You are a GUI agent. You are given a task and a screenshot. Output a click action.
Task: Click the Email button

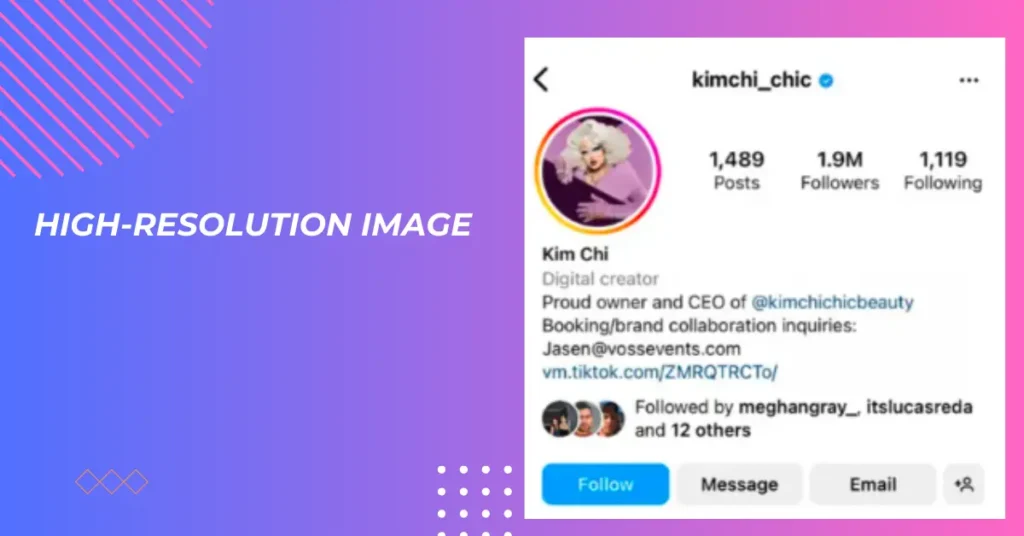(872, 484)
